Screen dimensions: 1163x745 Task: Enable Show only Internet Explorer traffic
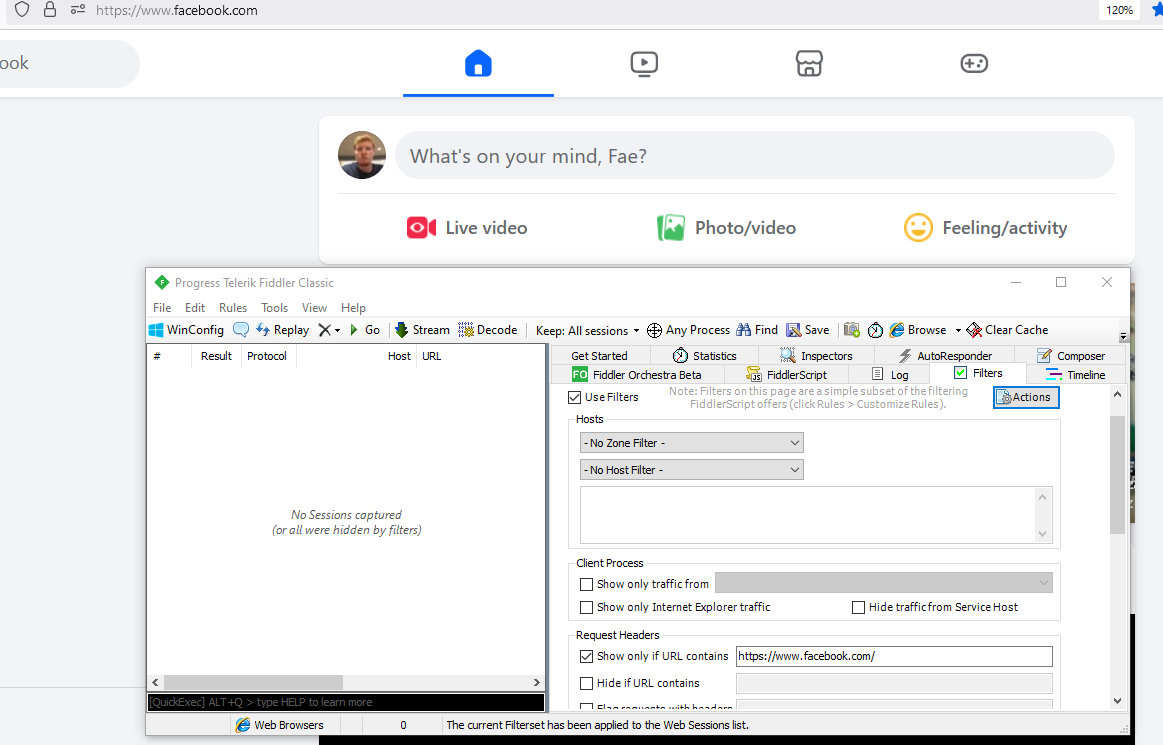click(587, 607)
